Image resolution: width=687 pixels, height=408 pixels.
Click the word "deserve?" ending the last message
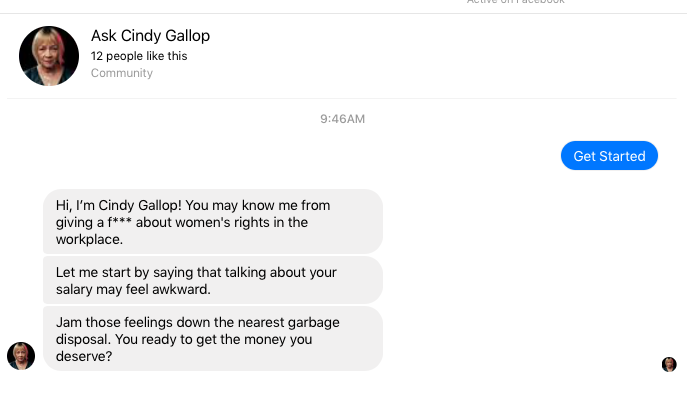coord(83,355)
